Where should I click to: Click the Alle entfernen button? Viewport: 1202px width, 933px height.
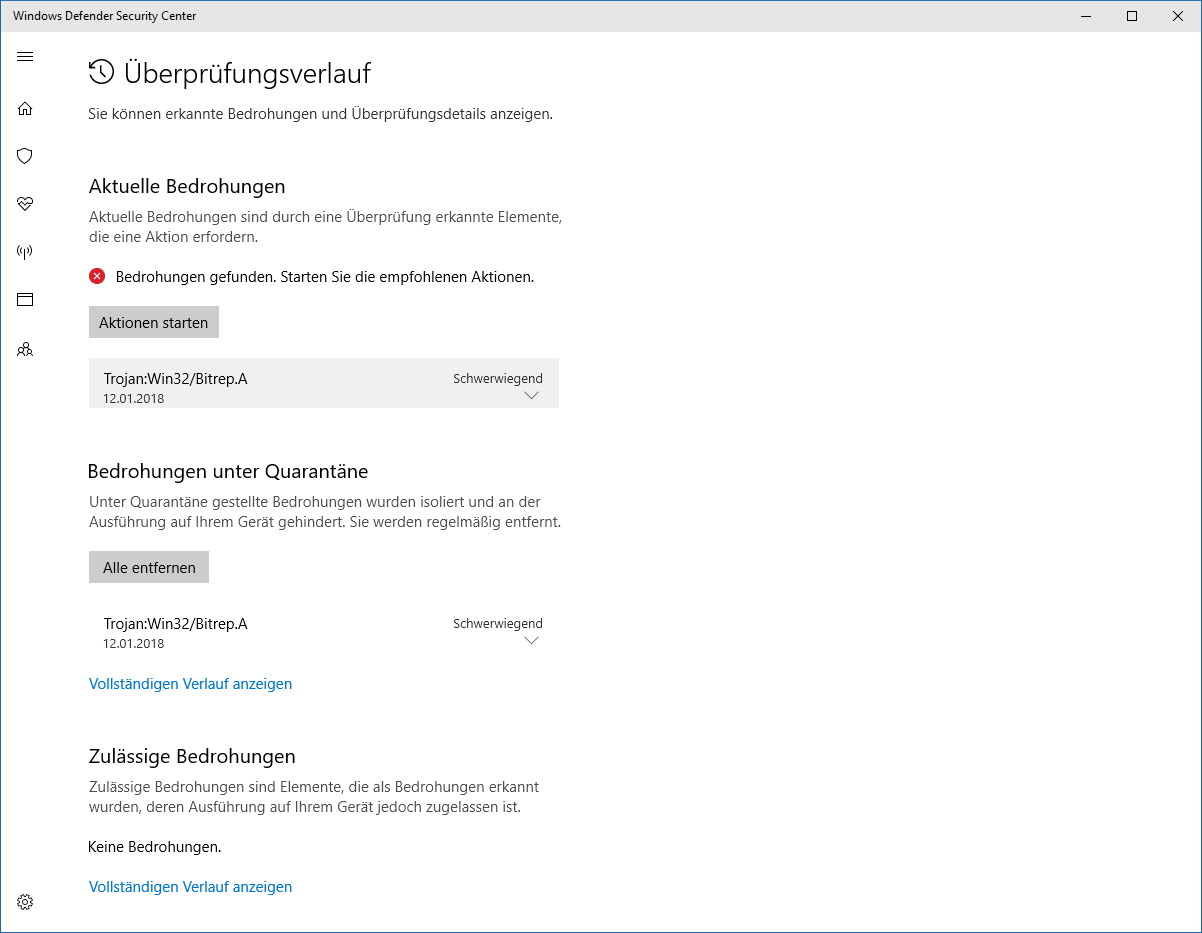click(149, 567)
